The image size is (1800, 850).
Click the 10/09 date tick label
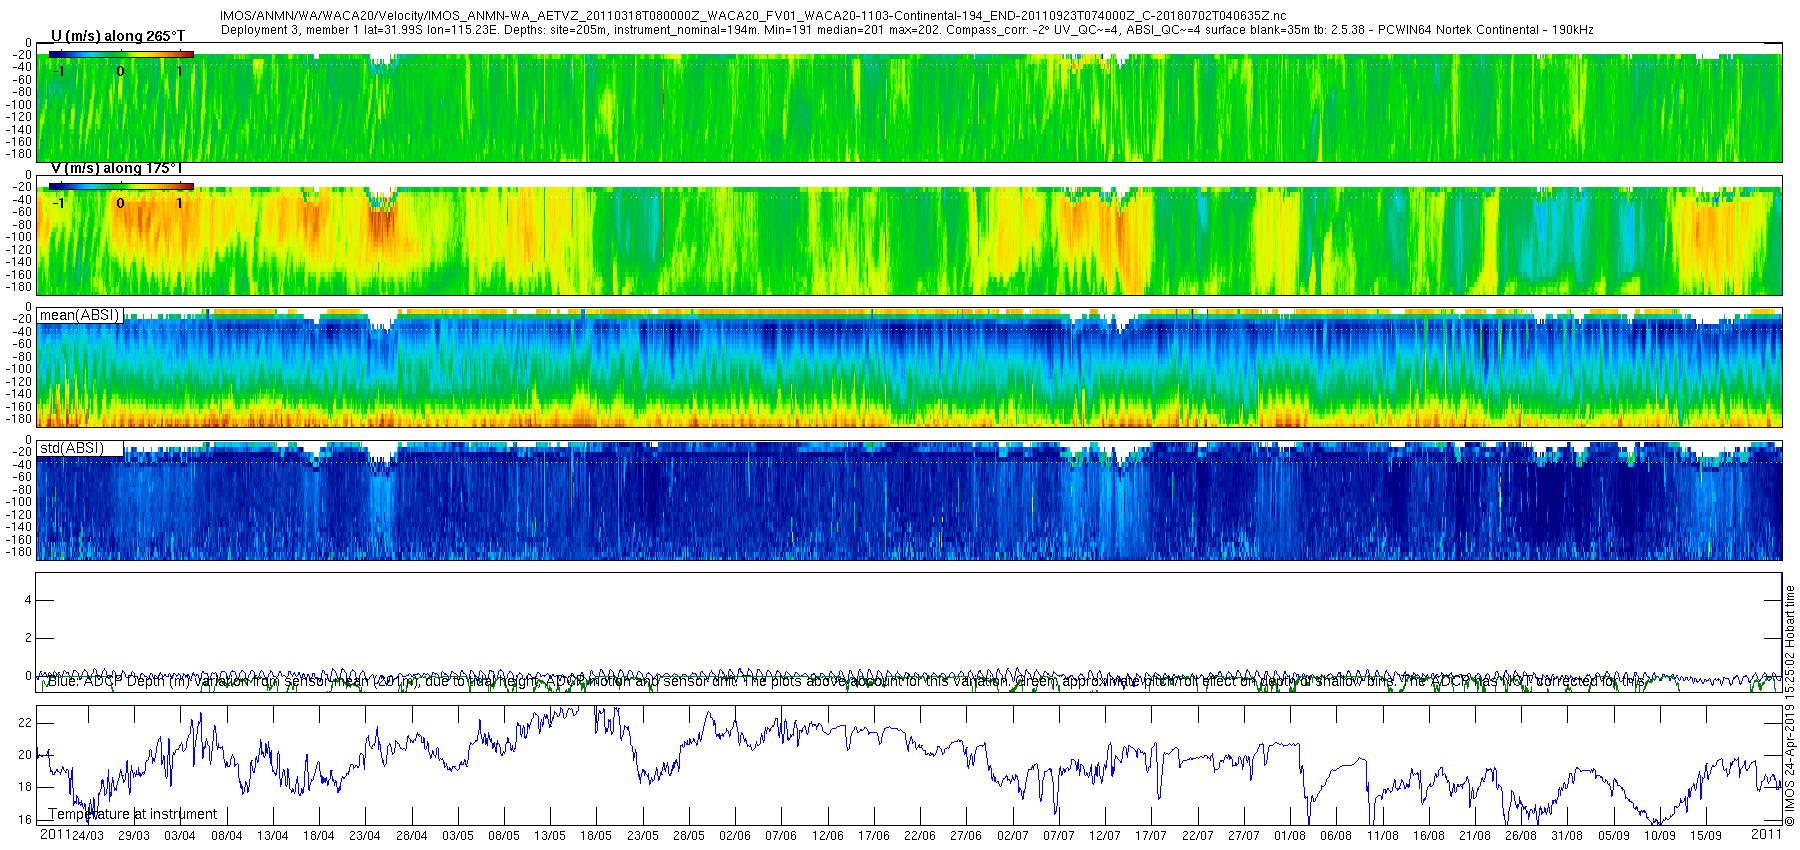1660,836
